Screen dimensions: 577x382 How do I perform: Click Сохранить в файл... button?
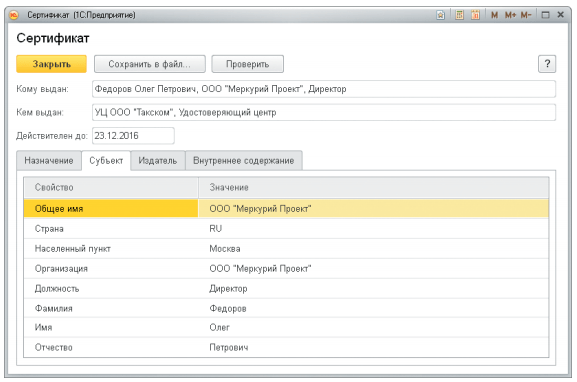(x=150, y=64)
